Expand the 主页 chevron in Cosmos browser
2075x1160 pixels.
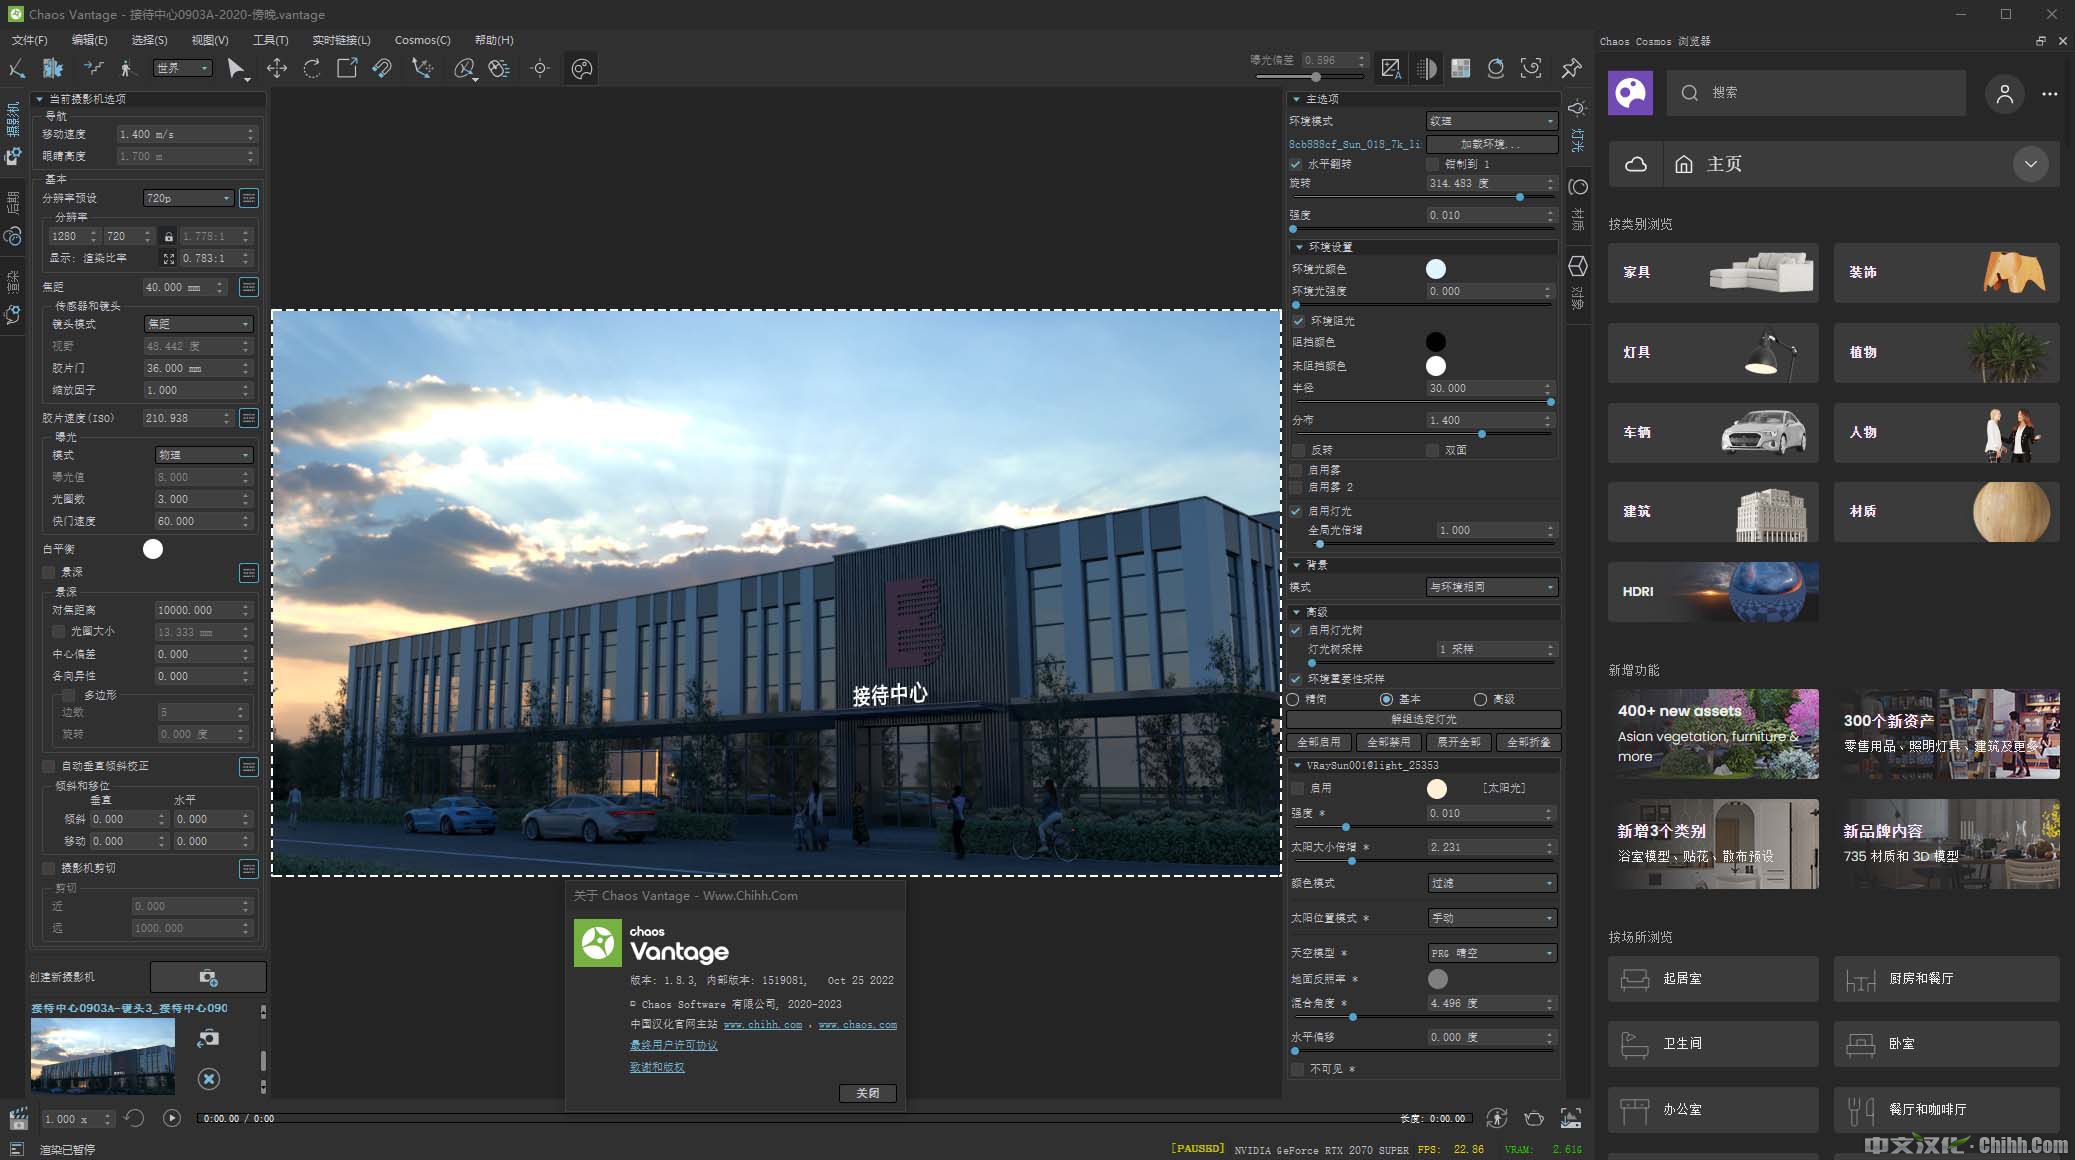click(x=2030, y=164)
